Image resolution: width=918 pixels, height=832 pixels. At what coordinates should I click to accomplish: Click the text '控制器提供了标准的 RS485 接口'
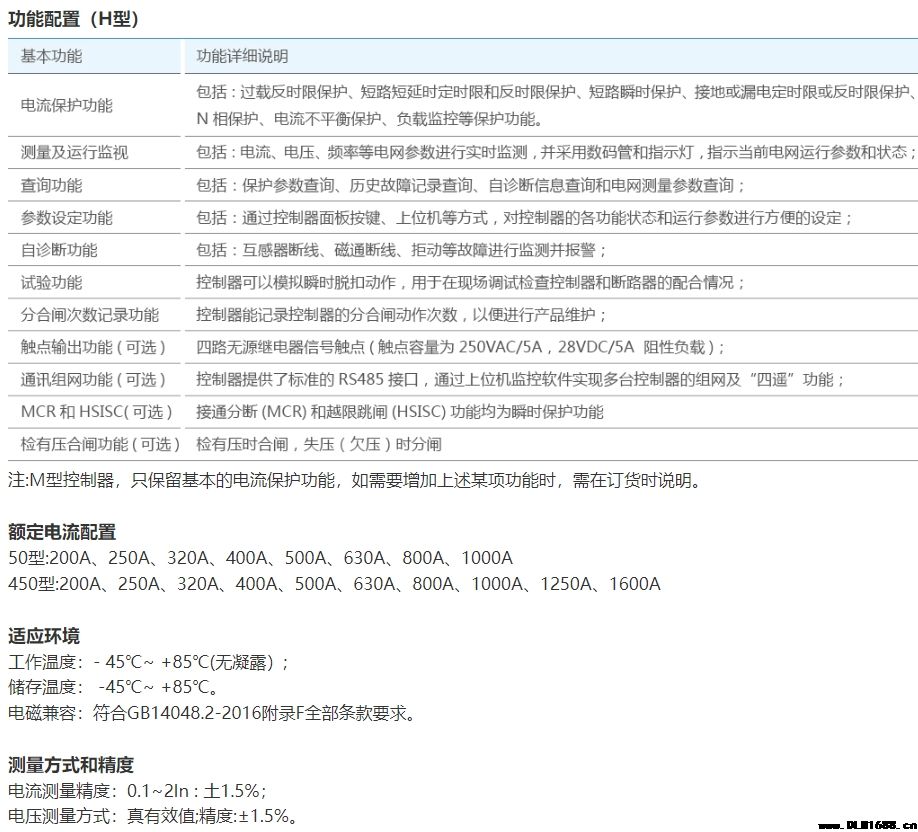pyautogui.click(x=520, y=379)
